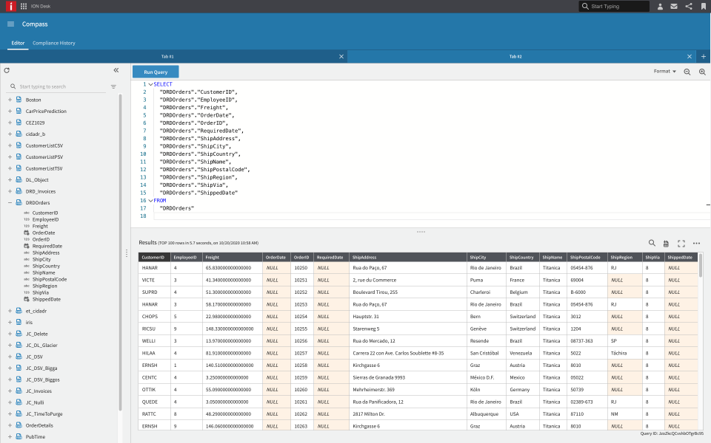Screen dimensions: 711x443
Task: Collapse the DRDOrders tree node
Action: (x=10, y=203)
